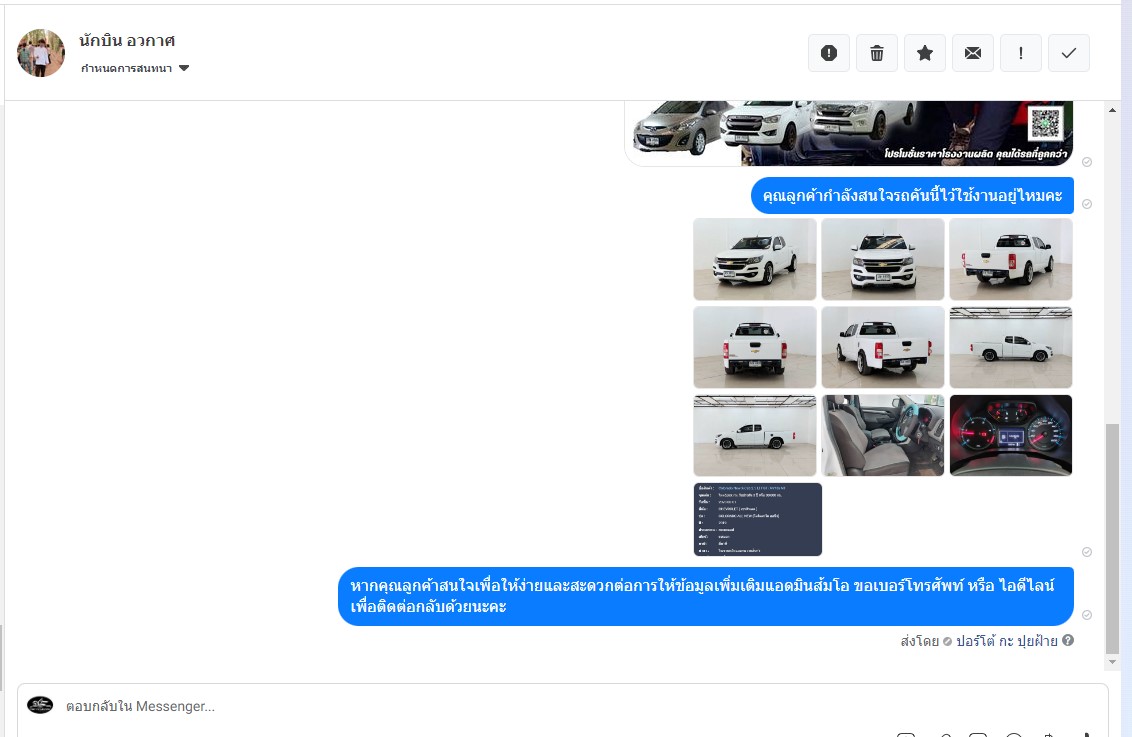1132x737 pixels.
Task: Mark conversation done with checkmark icon
Action: click(1068, 53)
